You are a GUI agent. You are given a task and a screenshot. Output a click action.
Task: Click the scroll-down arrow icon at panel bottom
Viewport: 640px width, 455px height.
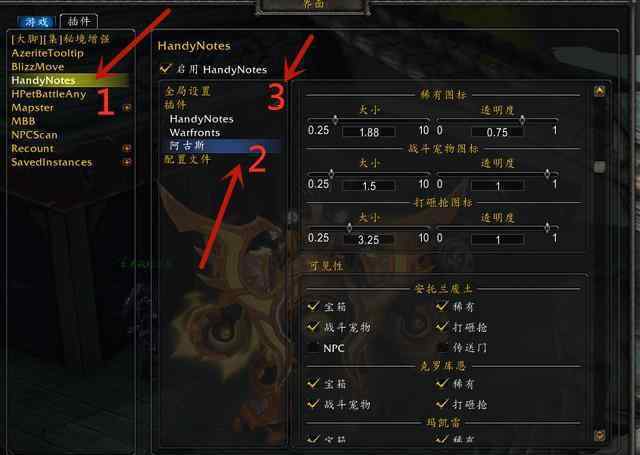(x=599, y=435)
